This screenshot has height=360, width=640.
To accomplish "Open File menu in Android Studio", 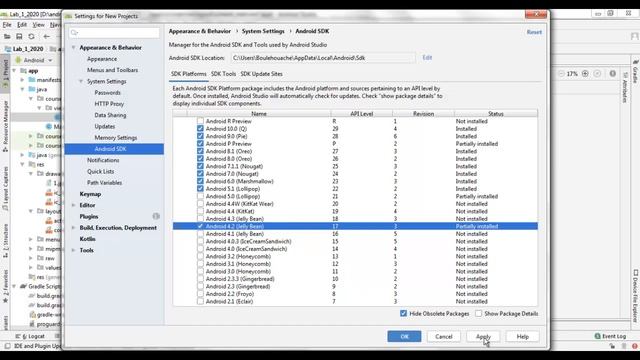I will pyautogui.click(x=7, y=25).
